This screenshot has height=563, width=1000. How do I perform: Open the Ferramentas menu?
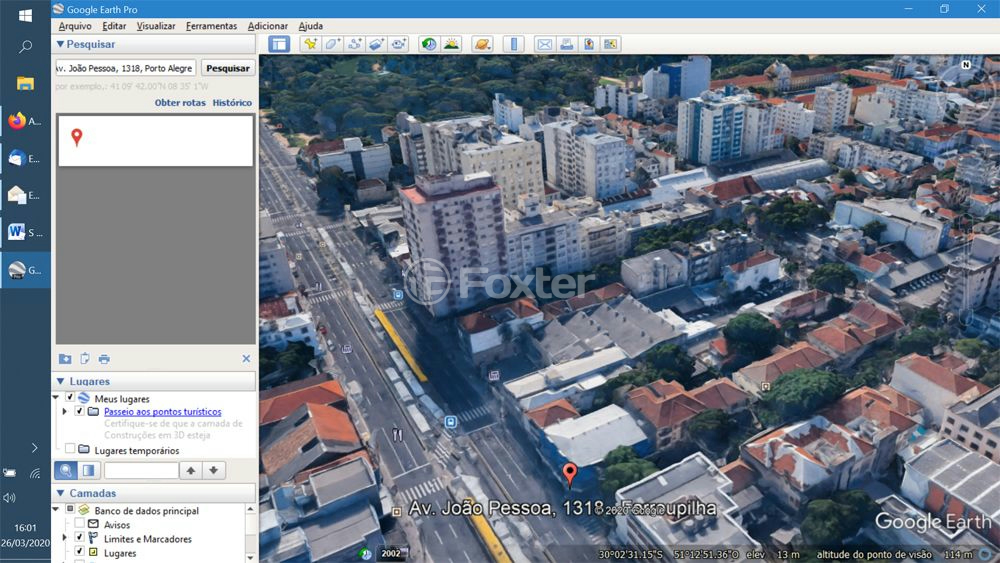tap(211, 26)
